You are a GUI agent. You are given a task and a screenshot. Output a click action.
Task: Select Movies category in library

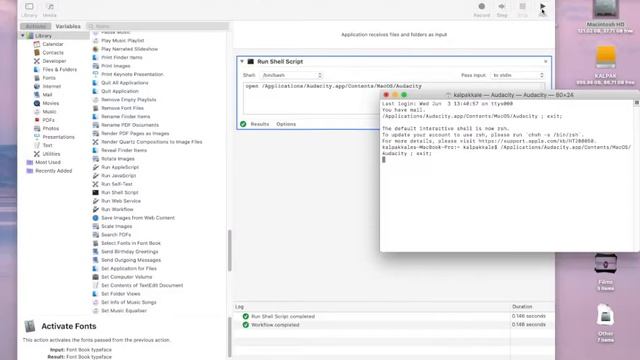51,103
